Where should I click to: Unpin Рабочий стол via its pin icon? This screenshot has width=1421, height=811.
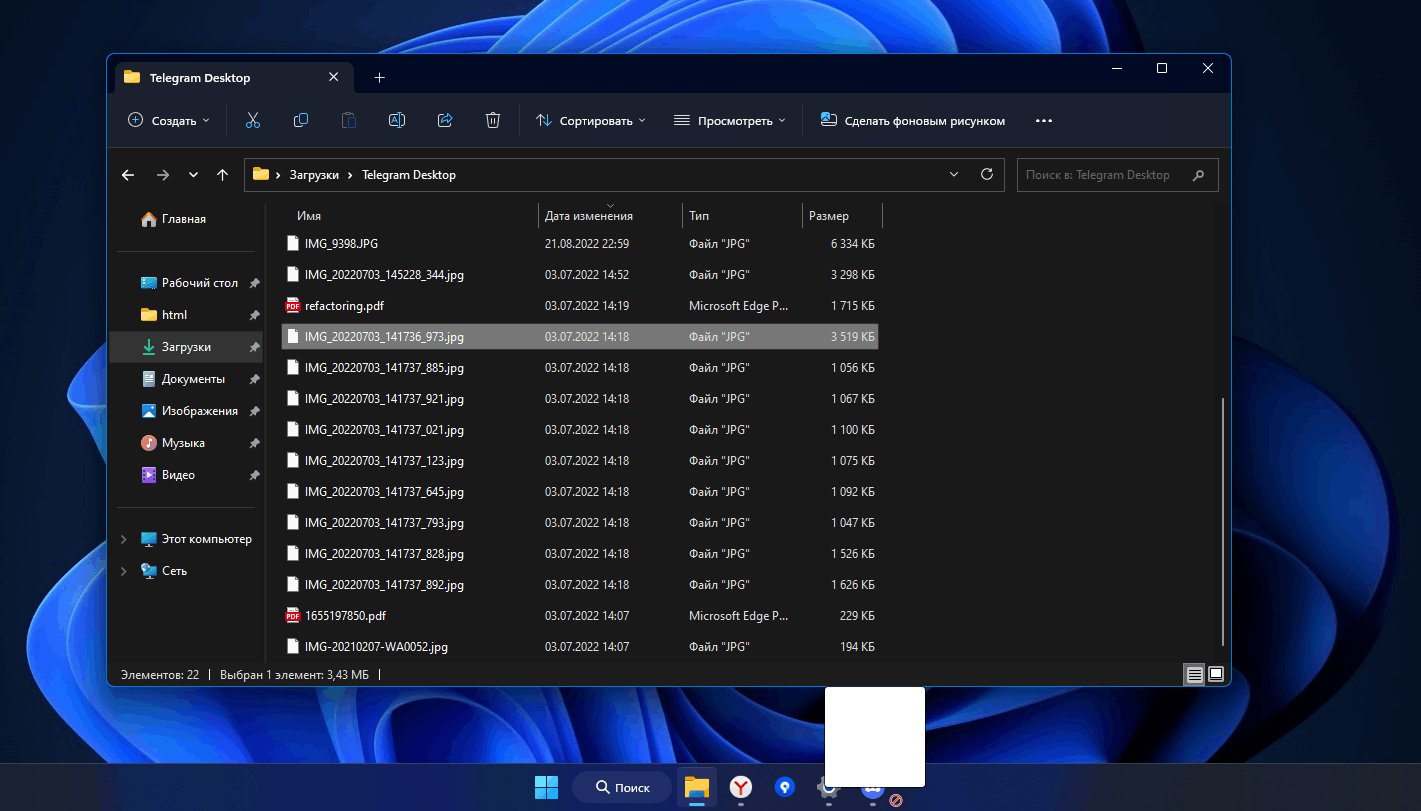point(254,284)
